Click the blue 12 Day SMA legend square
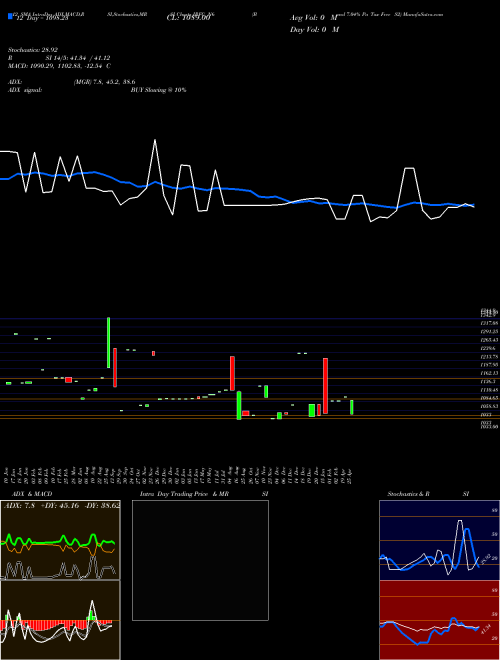The height and width of the screenshot is (660, 500). (10, 17)
